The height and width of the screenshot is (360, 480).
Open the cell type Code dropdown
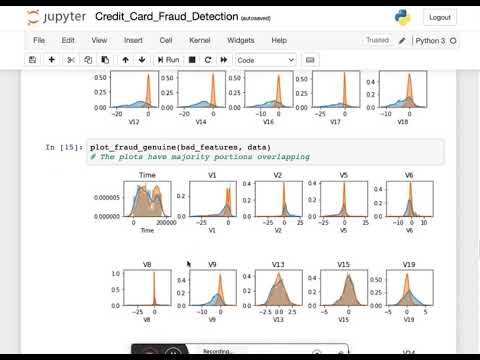pyautogui.click(x=266, y=60)
